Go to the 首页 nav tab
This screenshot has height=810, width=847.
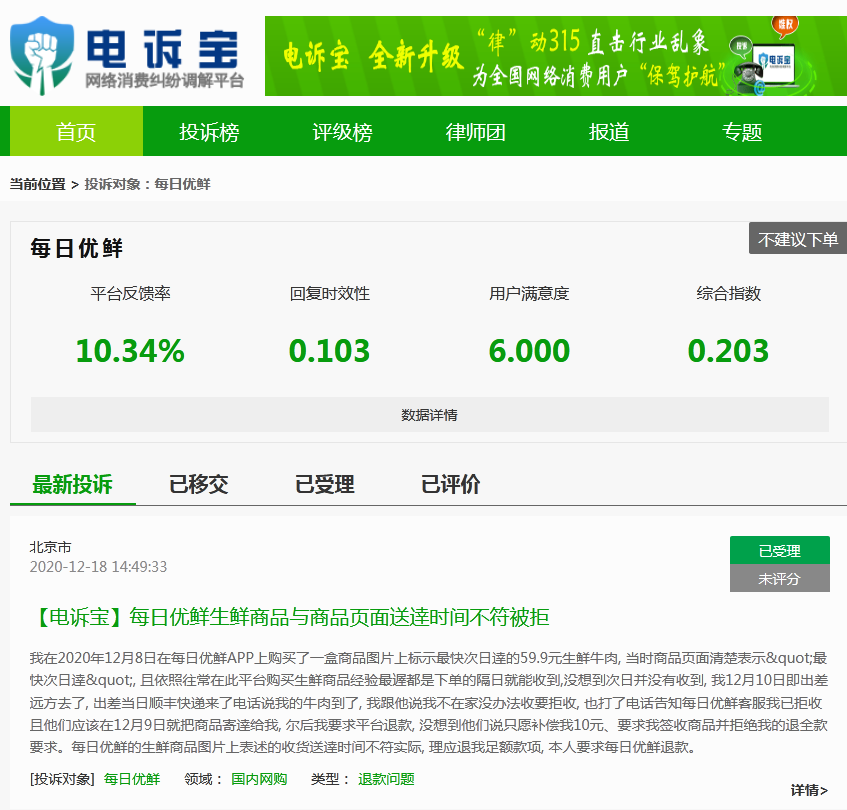pos(76,131)
